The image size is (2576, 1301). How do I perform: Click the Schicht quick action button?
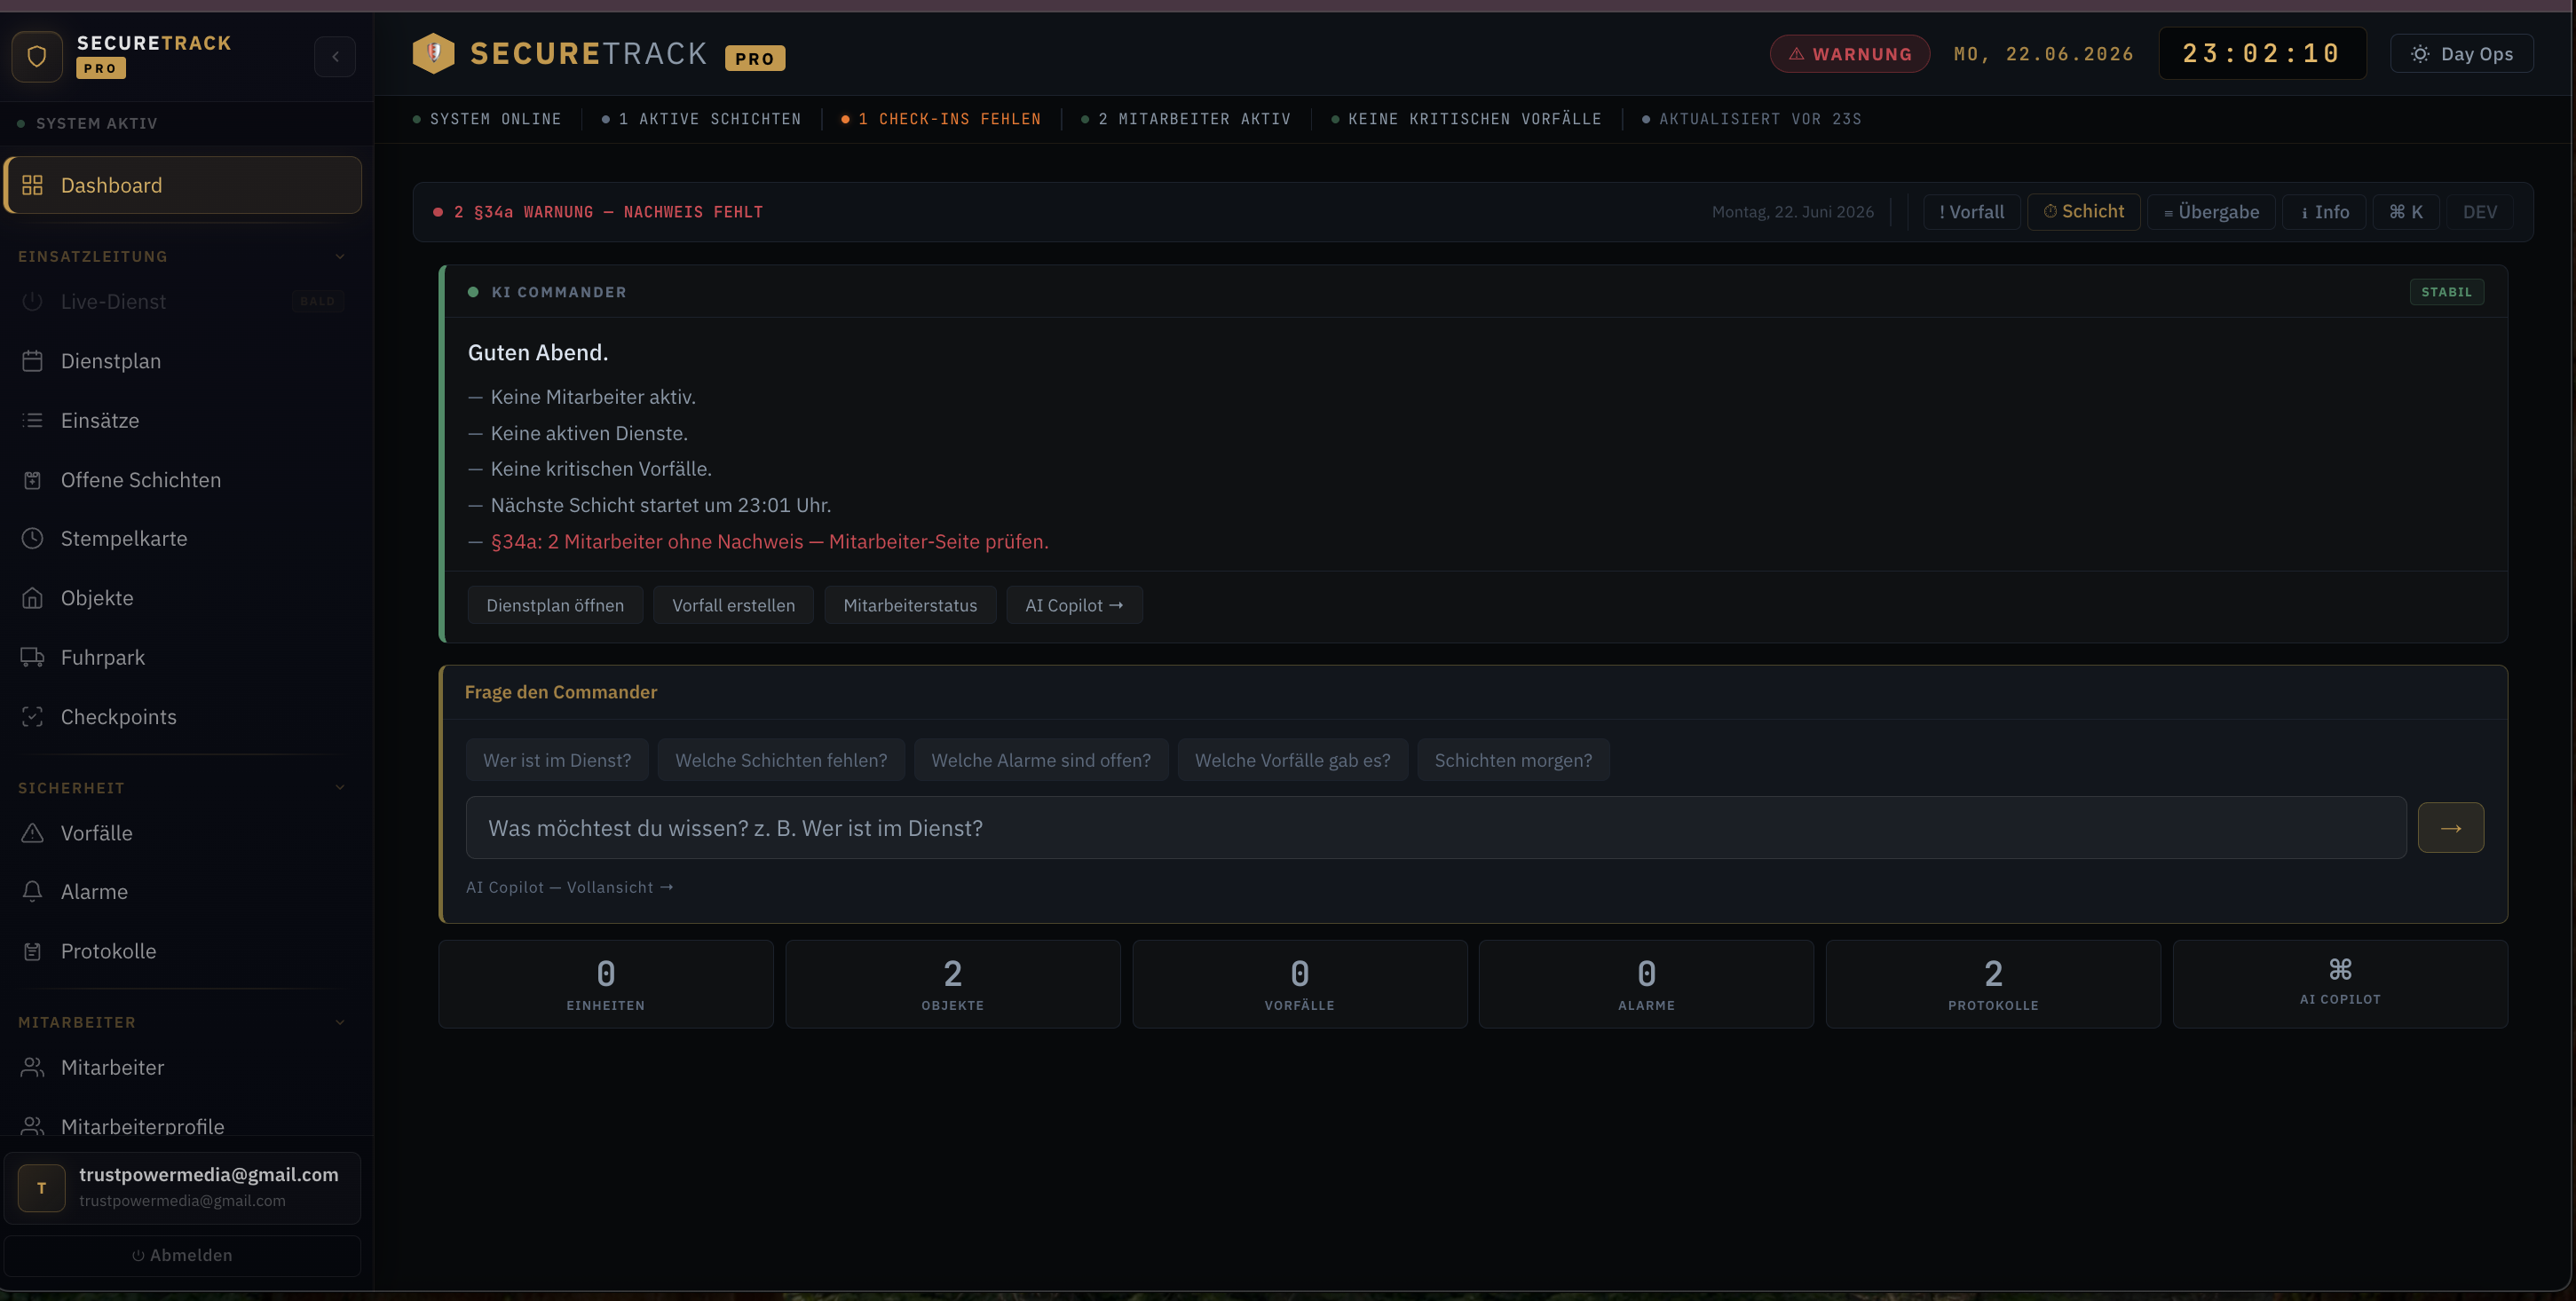pyautogui.click(x=2083, y=212)
